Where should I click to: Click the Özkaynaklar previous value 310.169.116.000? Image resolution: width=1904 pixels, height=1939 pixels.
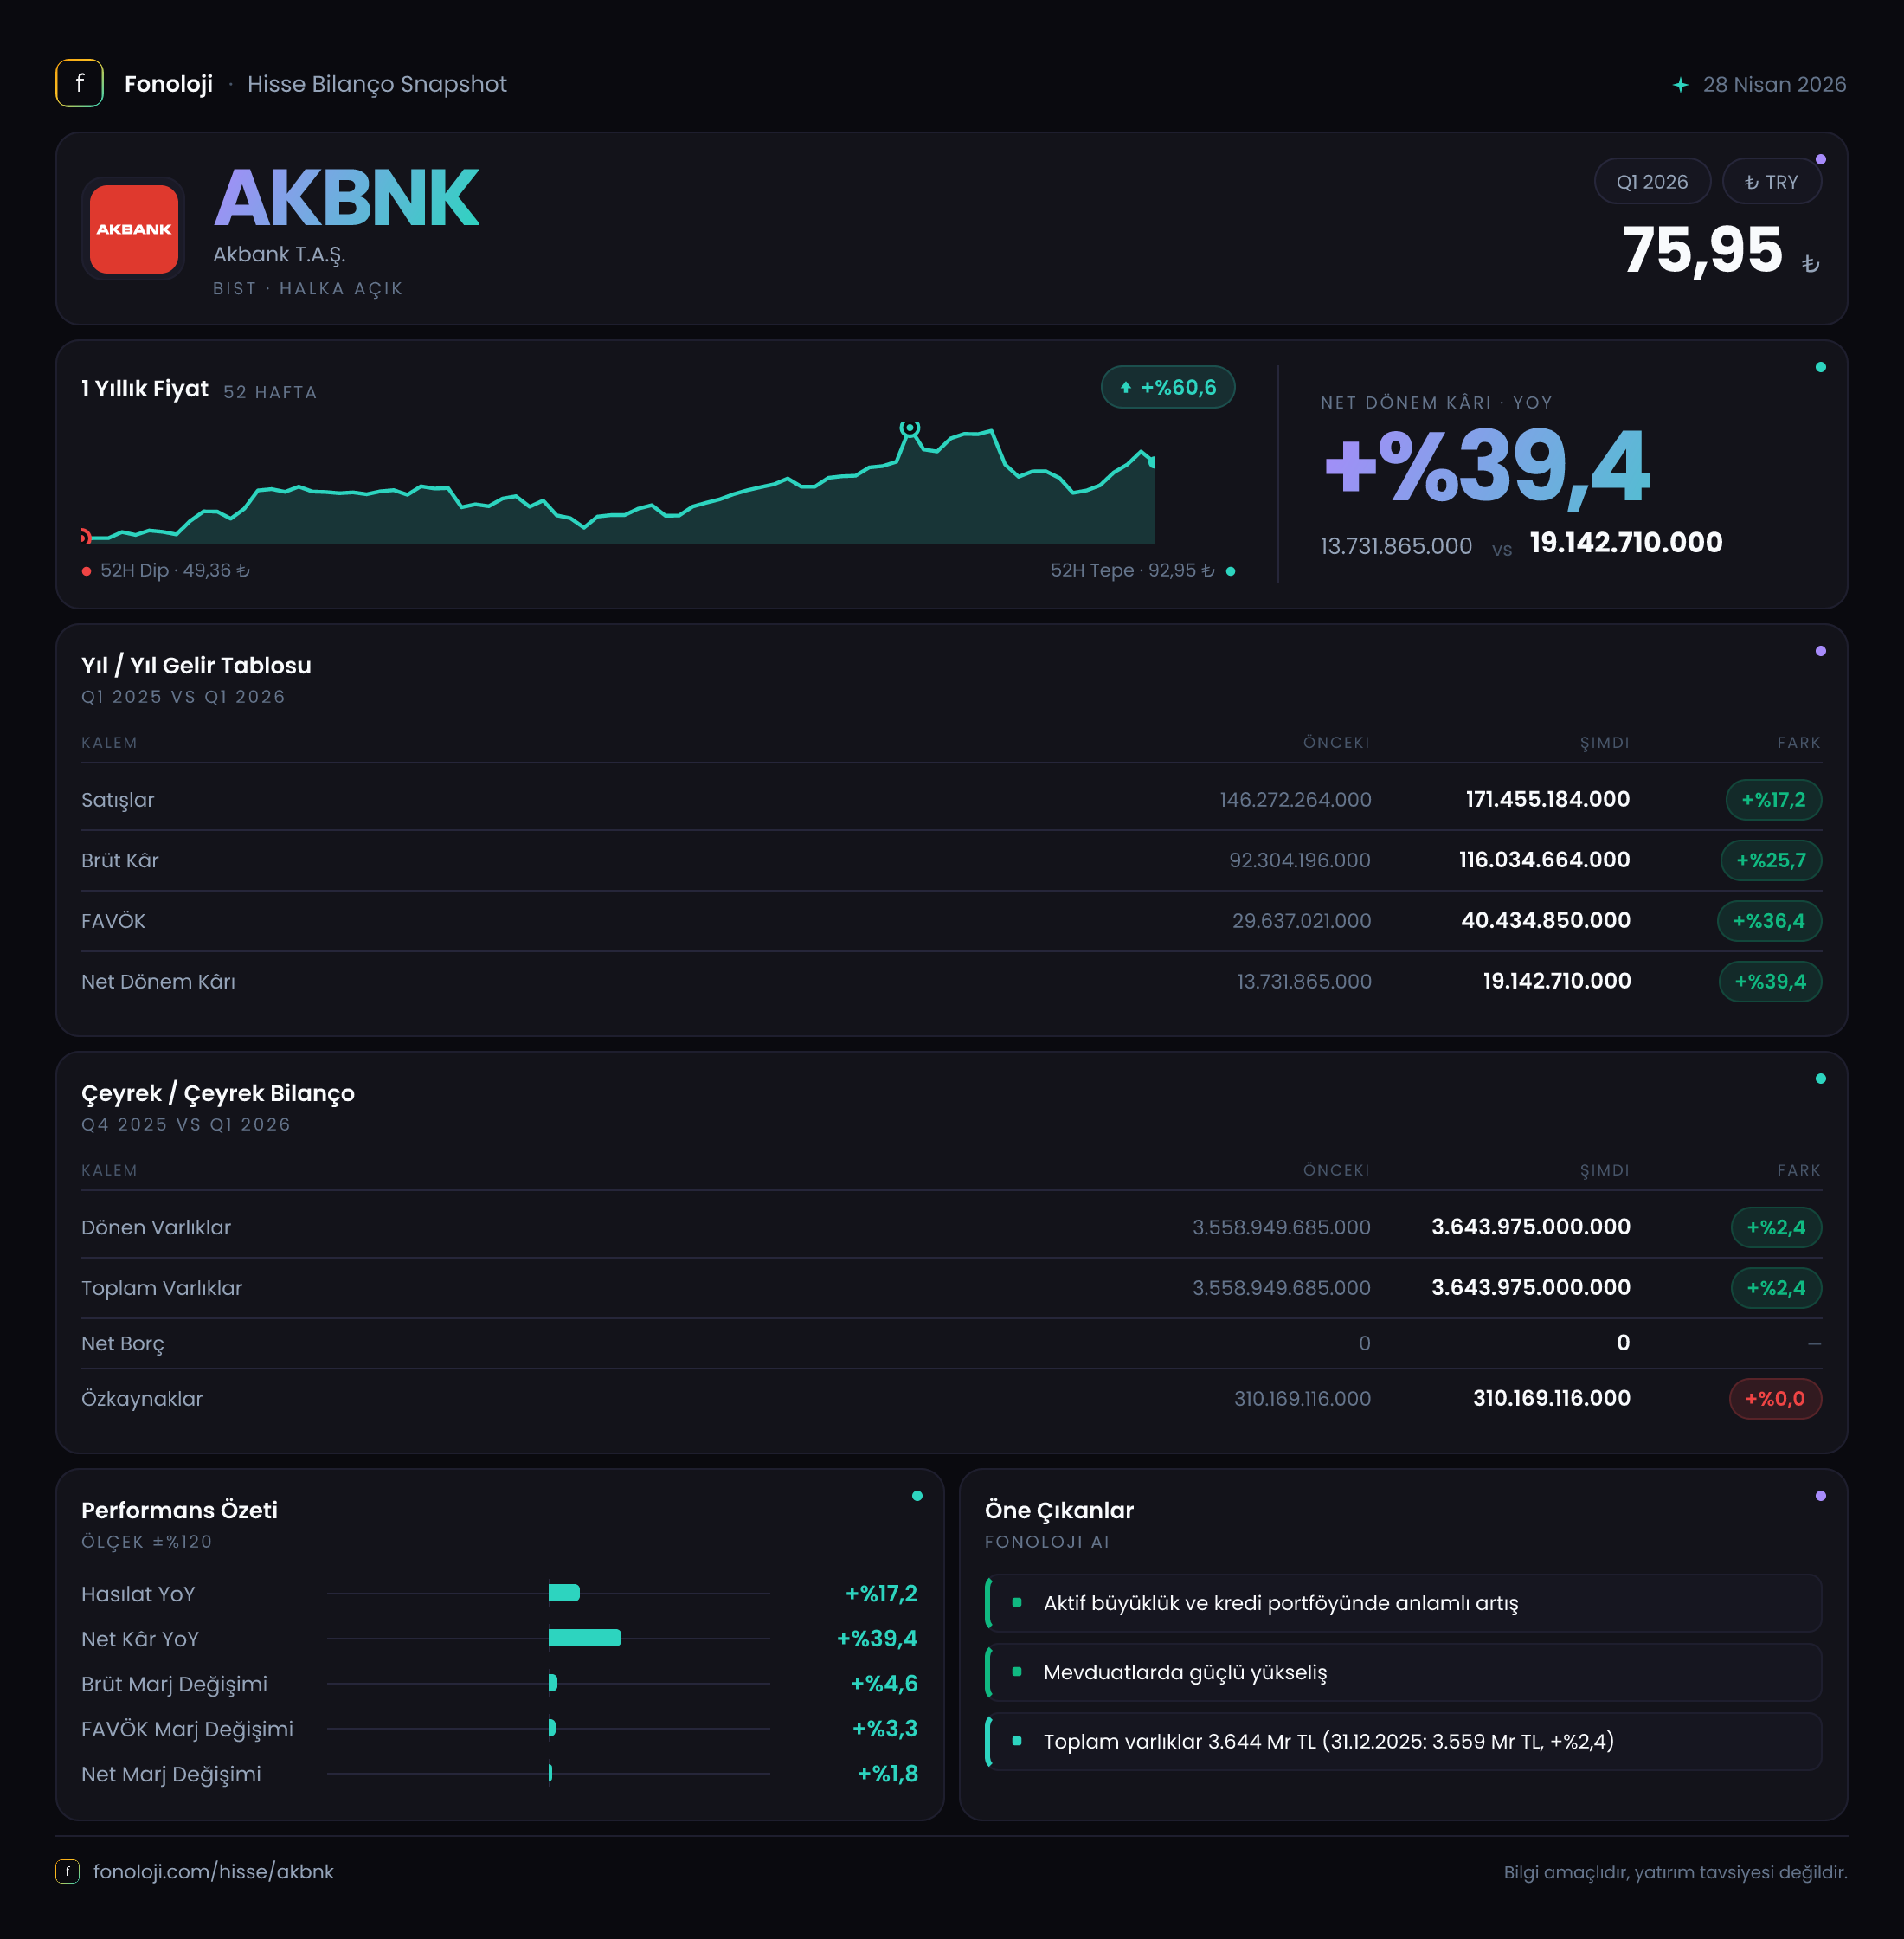pyautogui.click(x=1302, y=1399)
